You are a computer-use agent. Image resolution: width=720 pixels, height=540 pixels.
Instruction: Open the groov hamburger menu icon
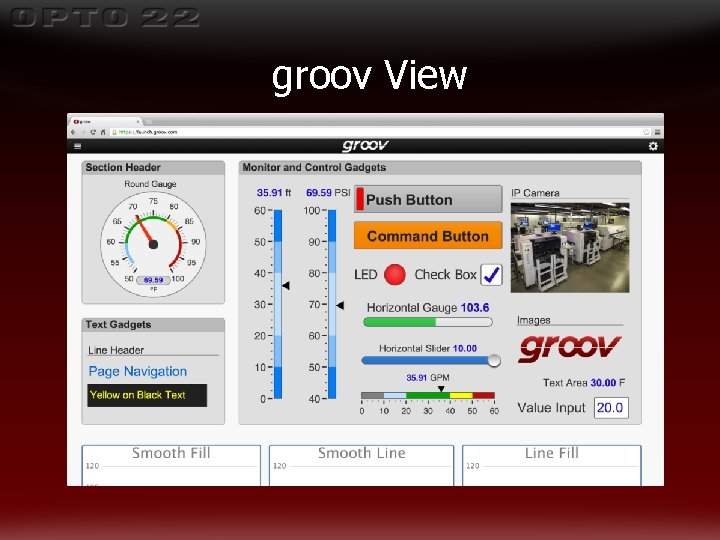78,146
